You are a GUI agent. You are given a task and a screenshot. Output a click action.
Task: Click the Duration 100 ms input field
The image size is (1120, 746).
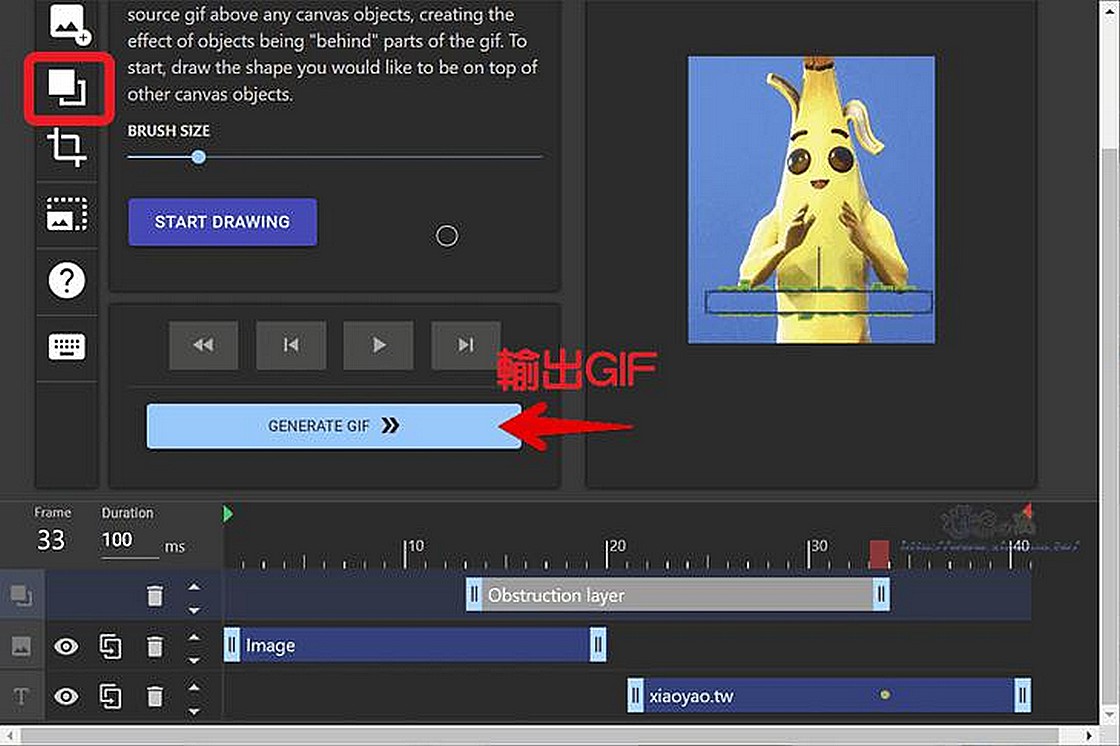(130, 540)
